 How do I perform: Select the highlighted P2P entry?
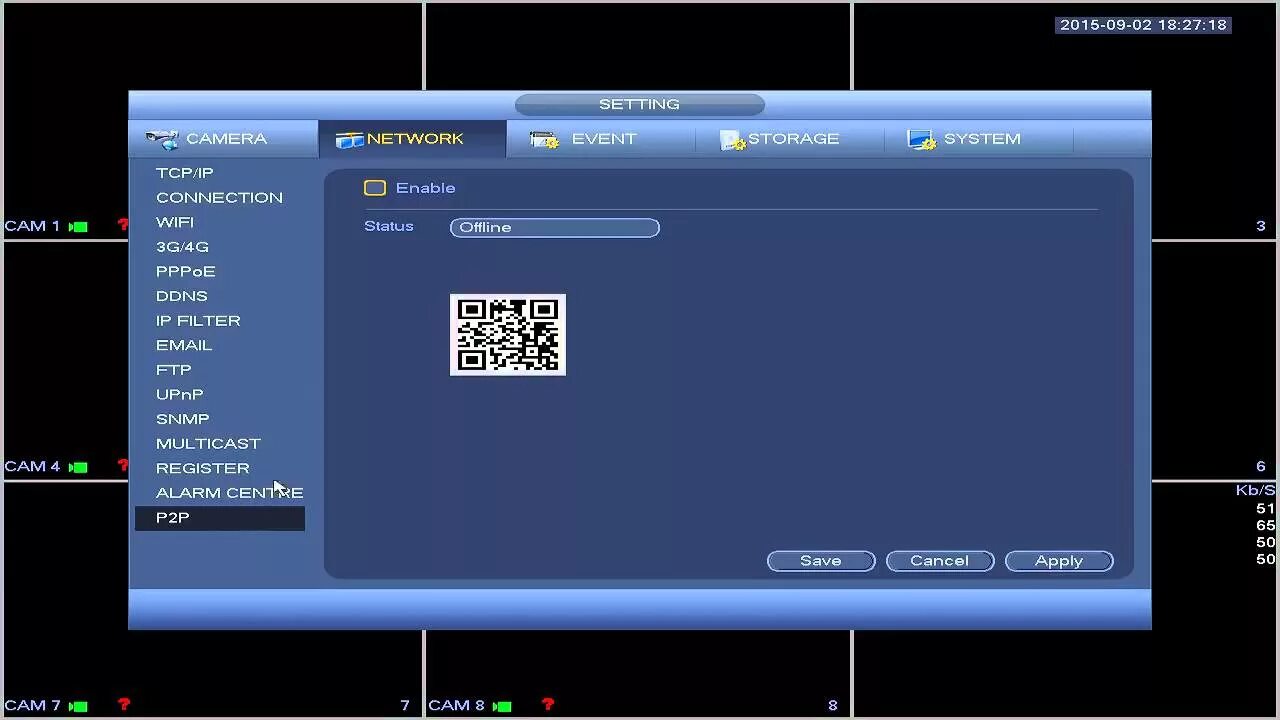coord(220,518)
